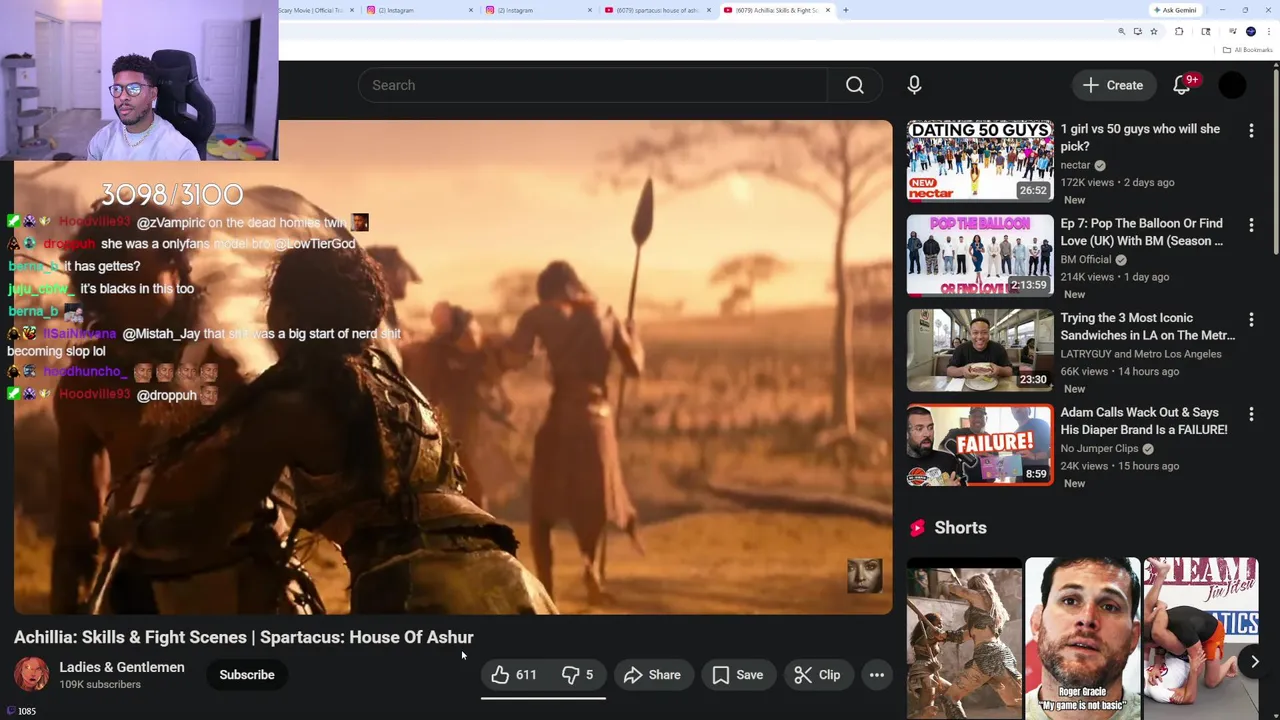Viewport: 1280px width, 720px height.
Task: Open the account avatar menu
Action: coord(1233,85)
